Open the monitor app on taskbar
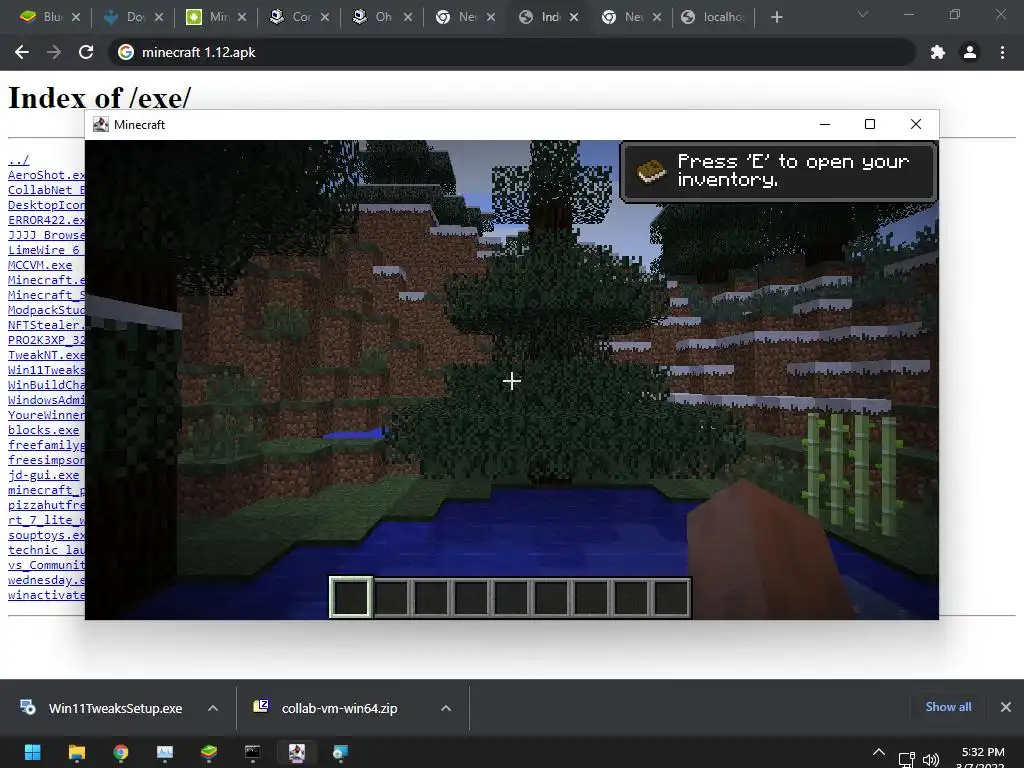 pyautogui.click(x=165, y=753)
